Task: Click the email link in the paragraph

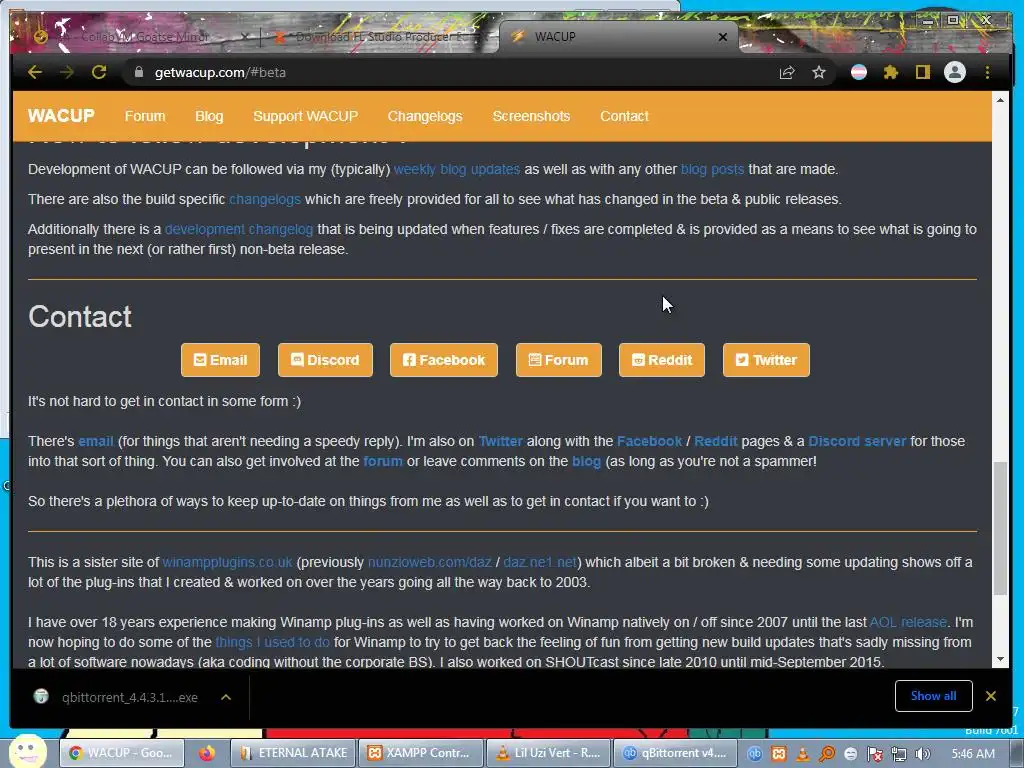Action: pyautogui.click(x=96, y=441)
